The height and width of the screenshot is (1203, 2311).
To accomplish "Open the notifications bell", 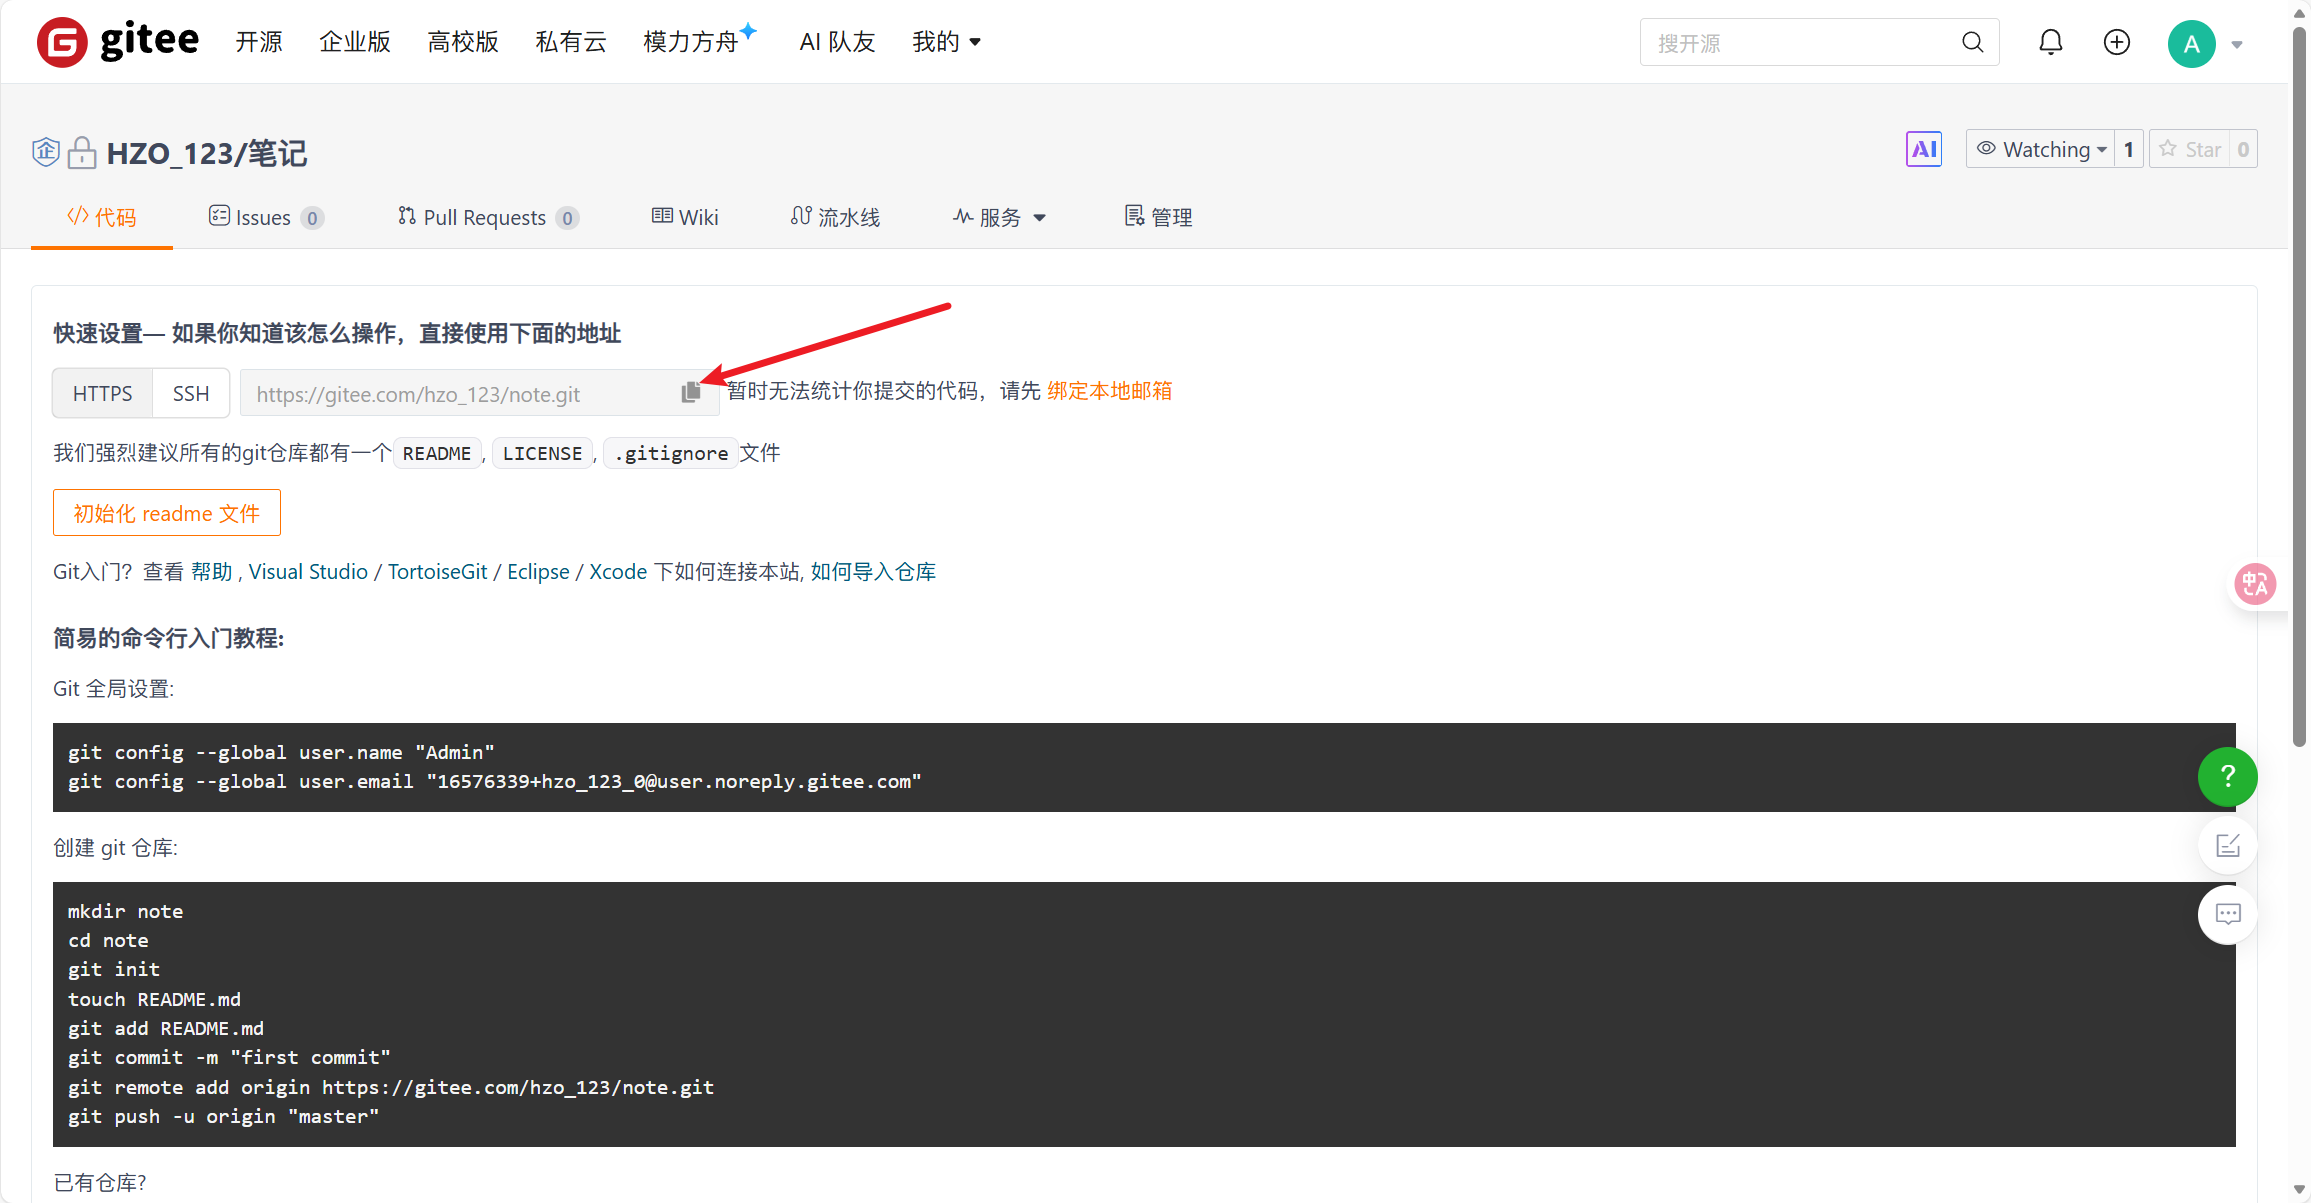I will coord(2050,42).
